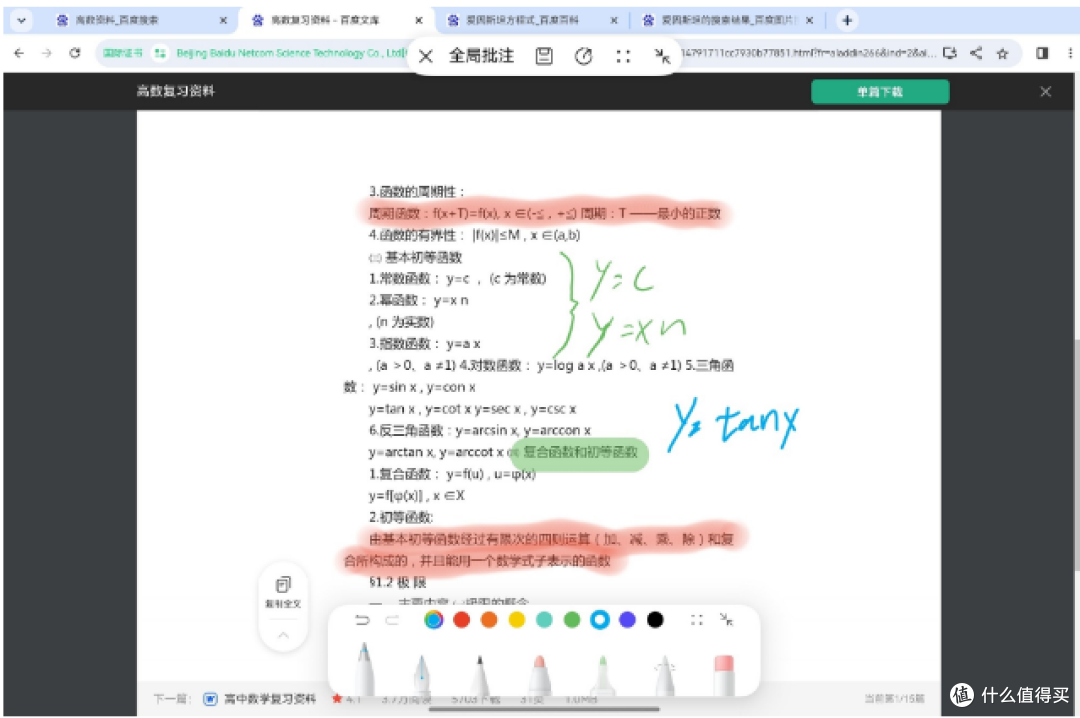The height and width of the screenshot is (718, 1080).
Task: Click four-dots icon in 全局批注 bar
Action: click(623, 56)
